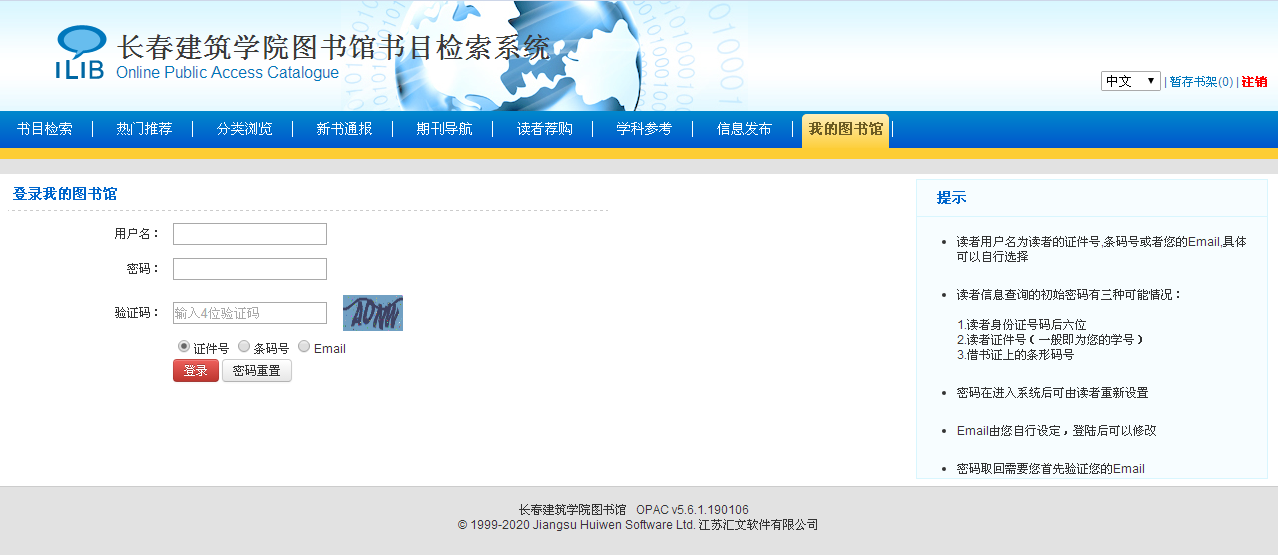Click the 注销 logout link
This screenshot has height=555, width=1278.
tap(1254, 82)
